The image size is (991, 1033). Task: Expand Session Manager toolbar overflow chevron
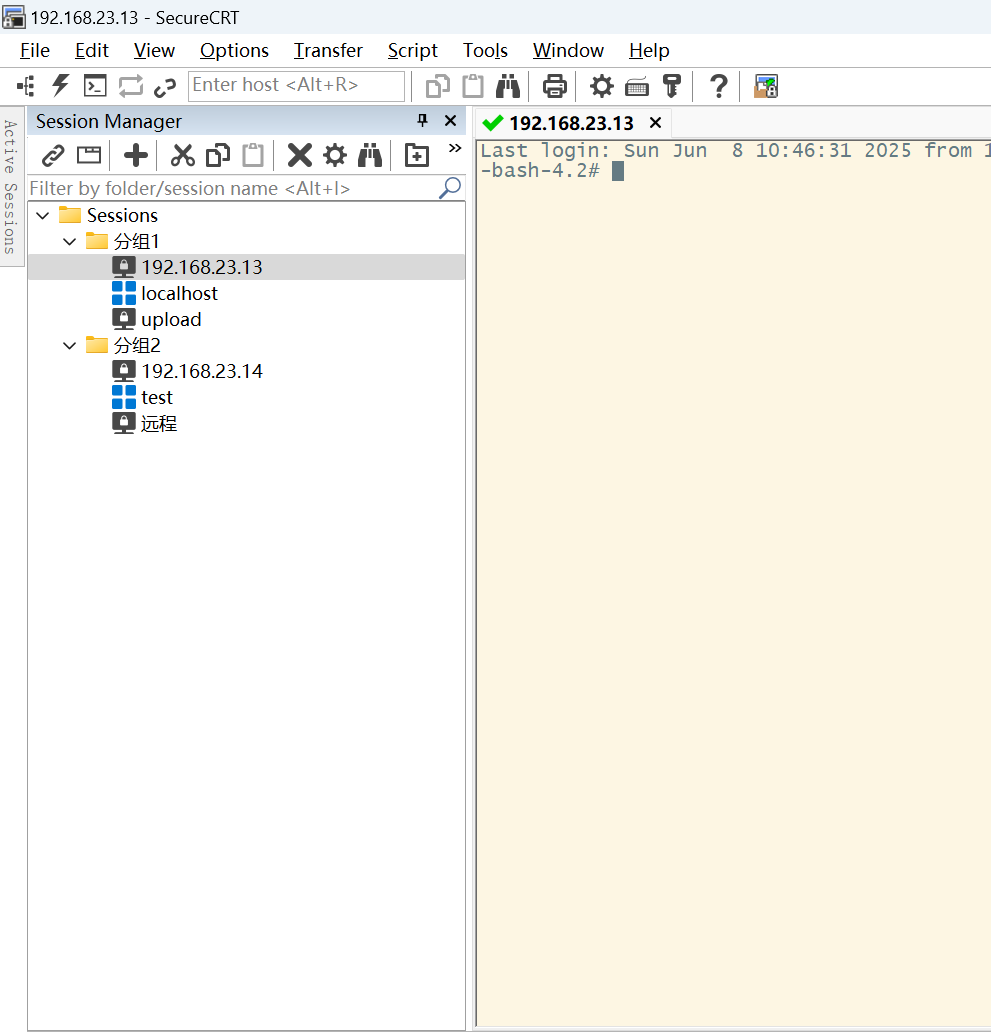coord(455,148)
